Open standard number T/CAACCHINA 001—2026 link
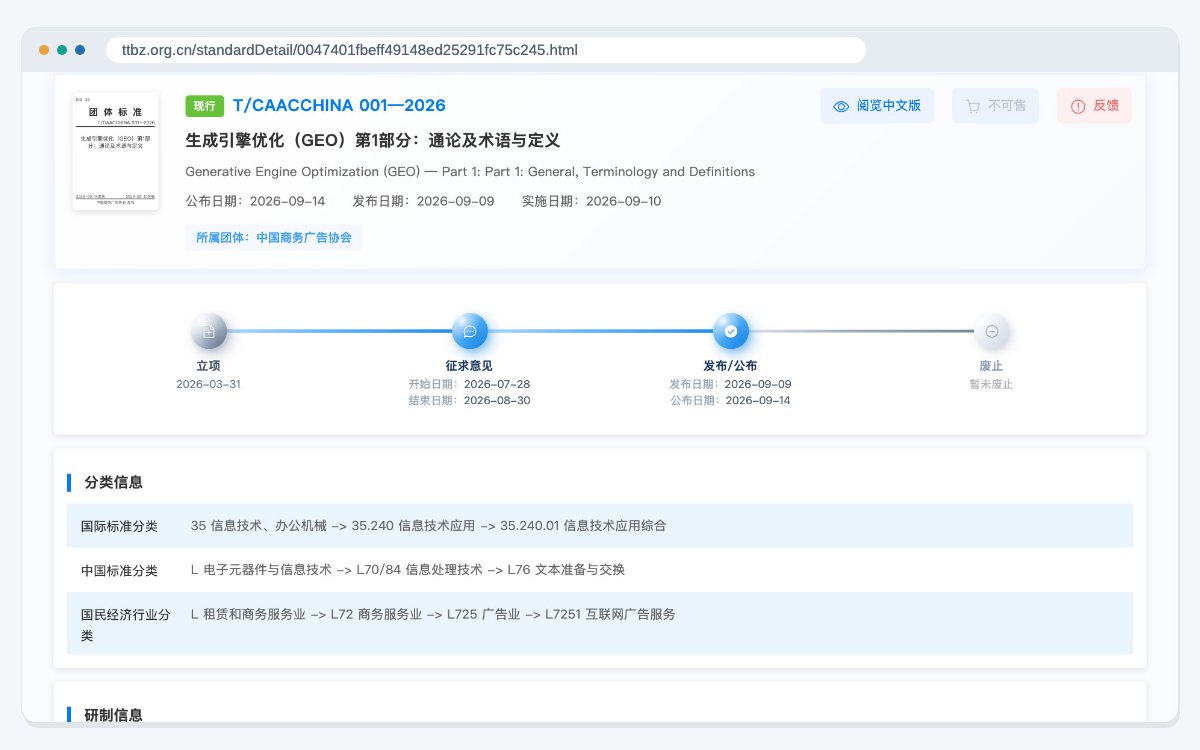1200x750 pixels. pos(339,106)
